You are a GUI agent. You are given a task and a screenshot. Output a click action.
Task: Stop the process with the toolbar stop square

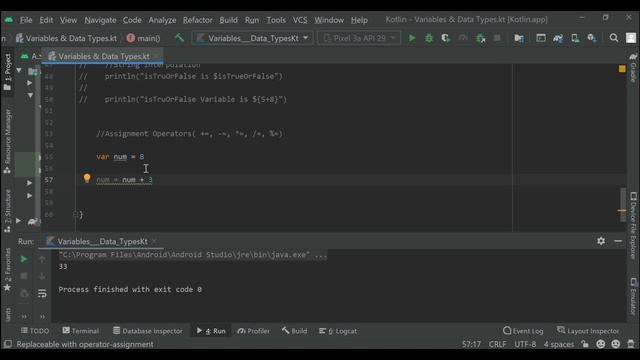(497, 38)
